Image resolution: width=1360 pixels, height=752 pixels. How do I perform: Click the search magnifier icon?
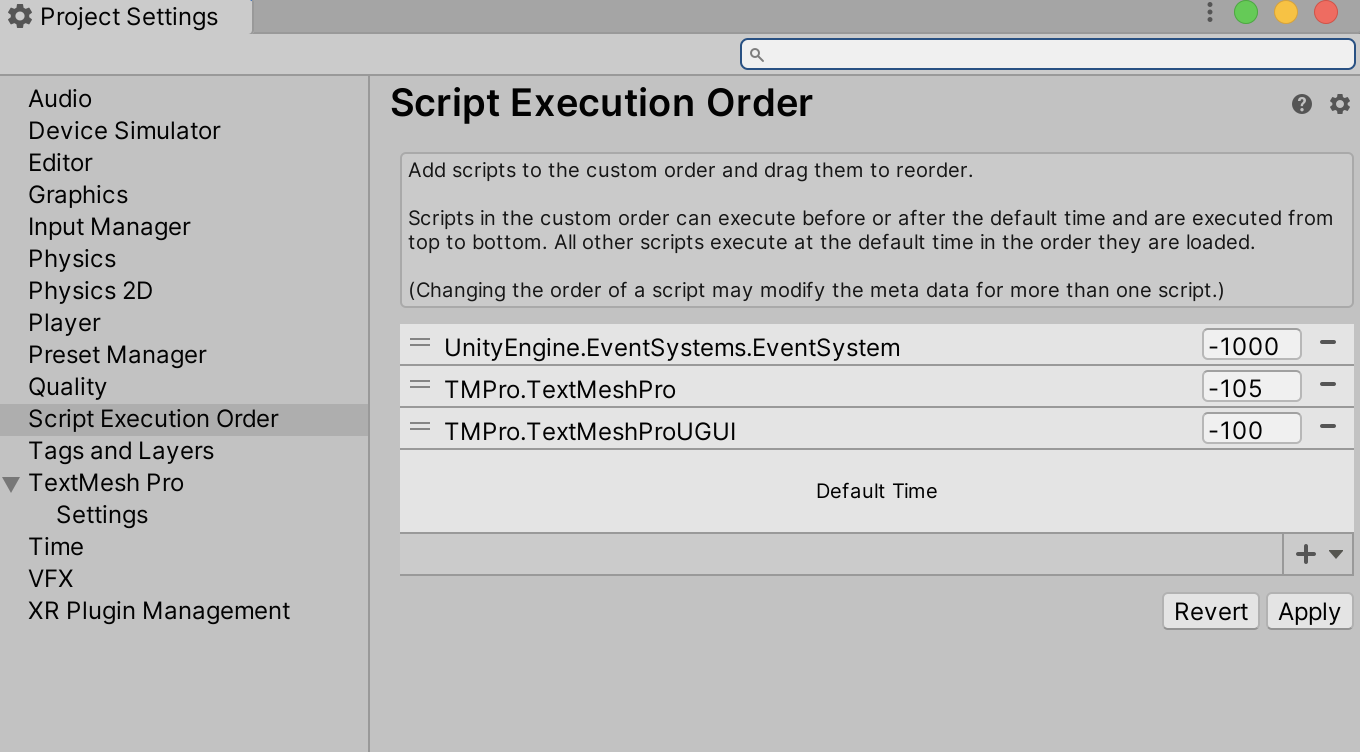point(757,55)
